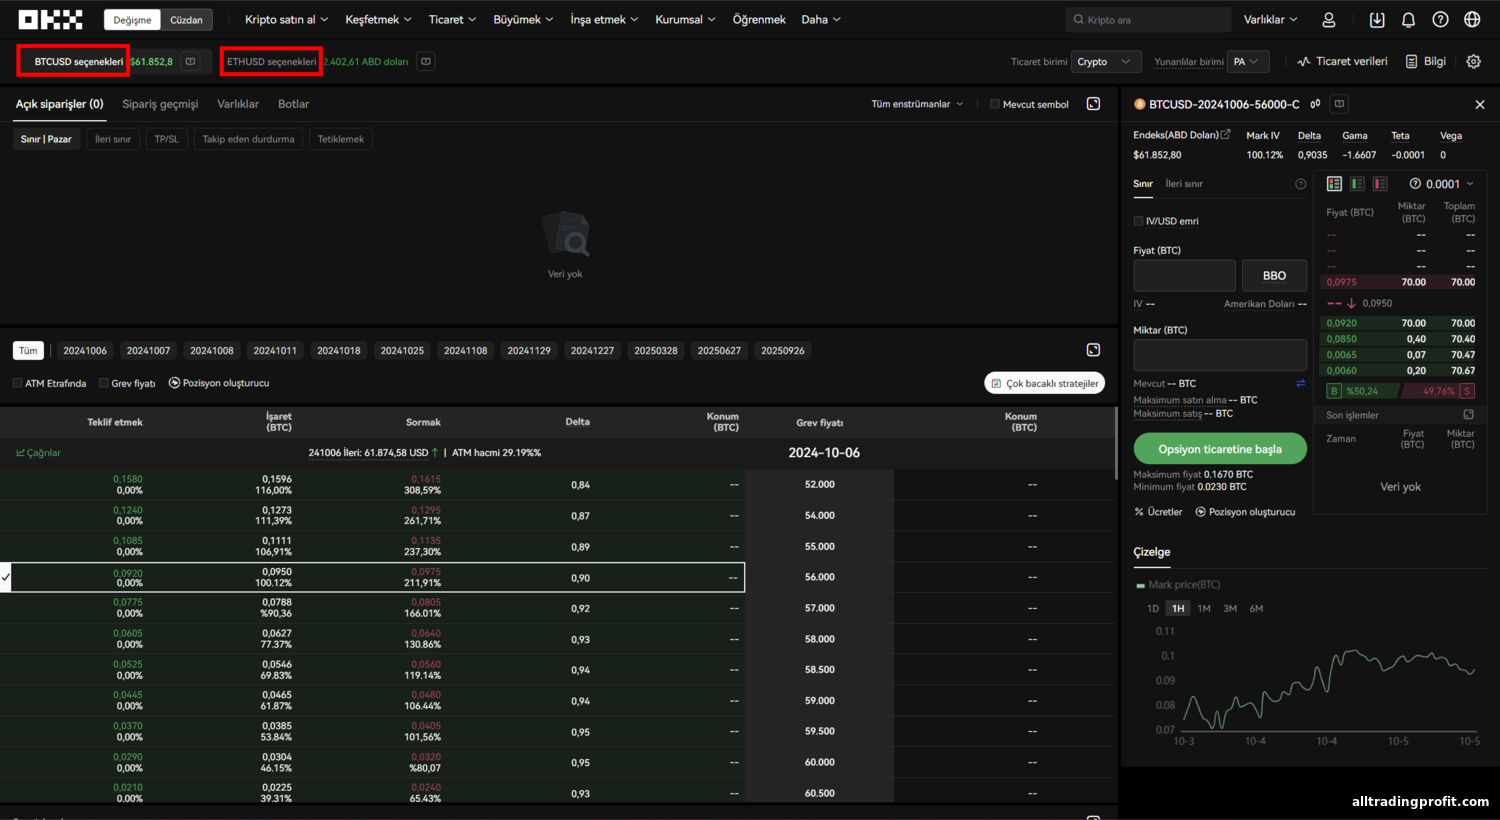Image resolution: width=1500 pixels, height=820 pixels.
Task: Open the settings gear icon
Action: point(1473,61)
